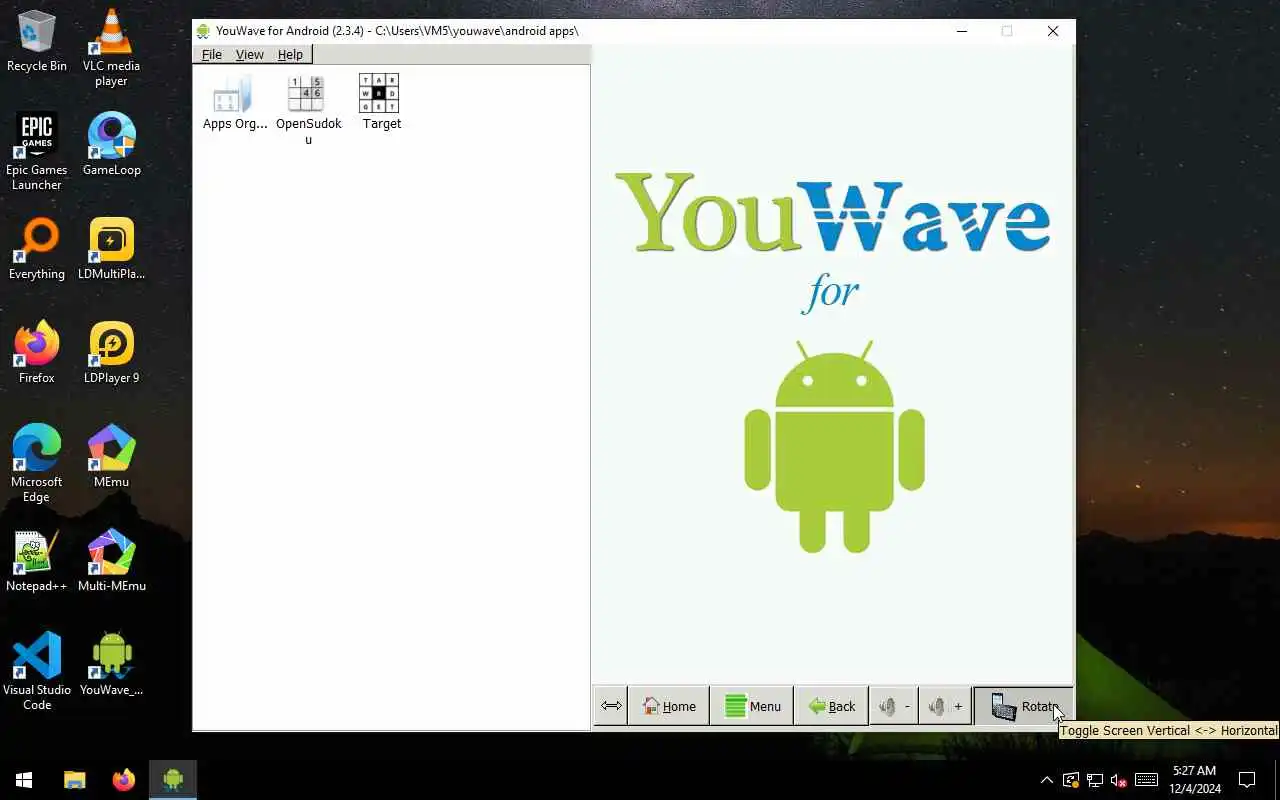Open the Help menu
Image resolution: width=1280 pixels, height=800 pixels.
click(290, 54)
